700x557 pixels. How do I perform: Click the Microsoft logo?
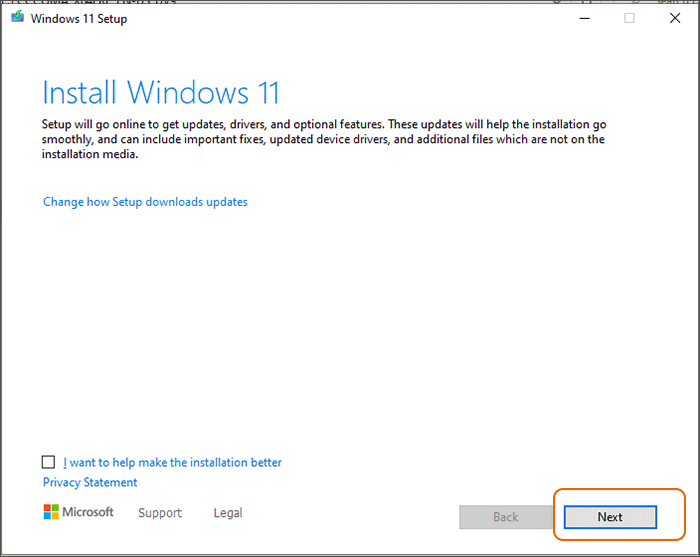[x=79, y=512]
